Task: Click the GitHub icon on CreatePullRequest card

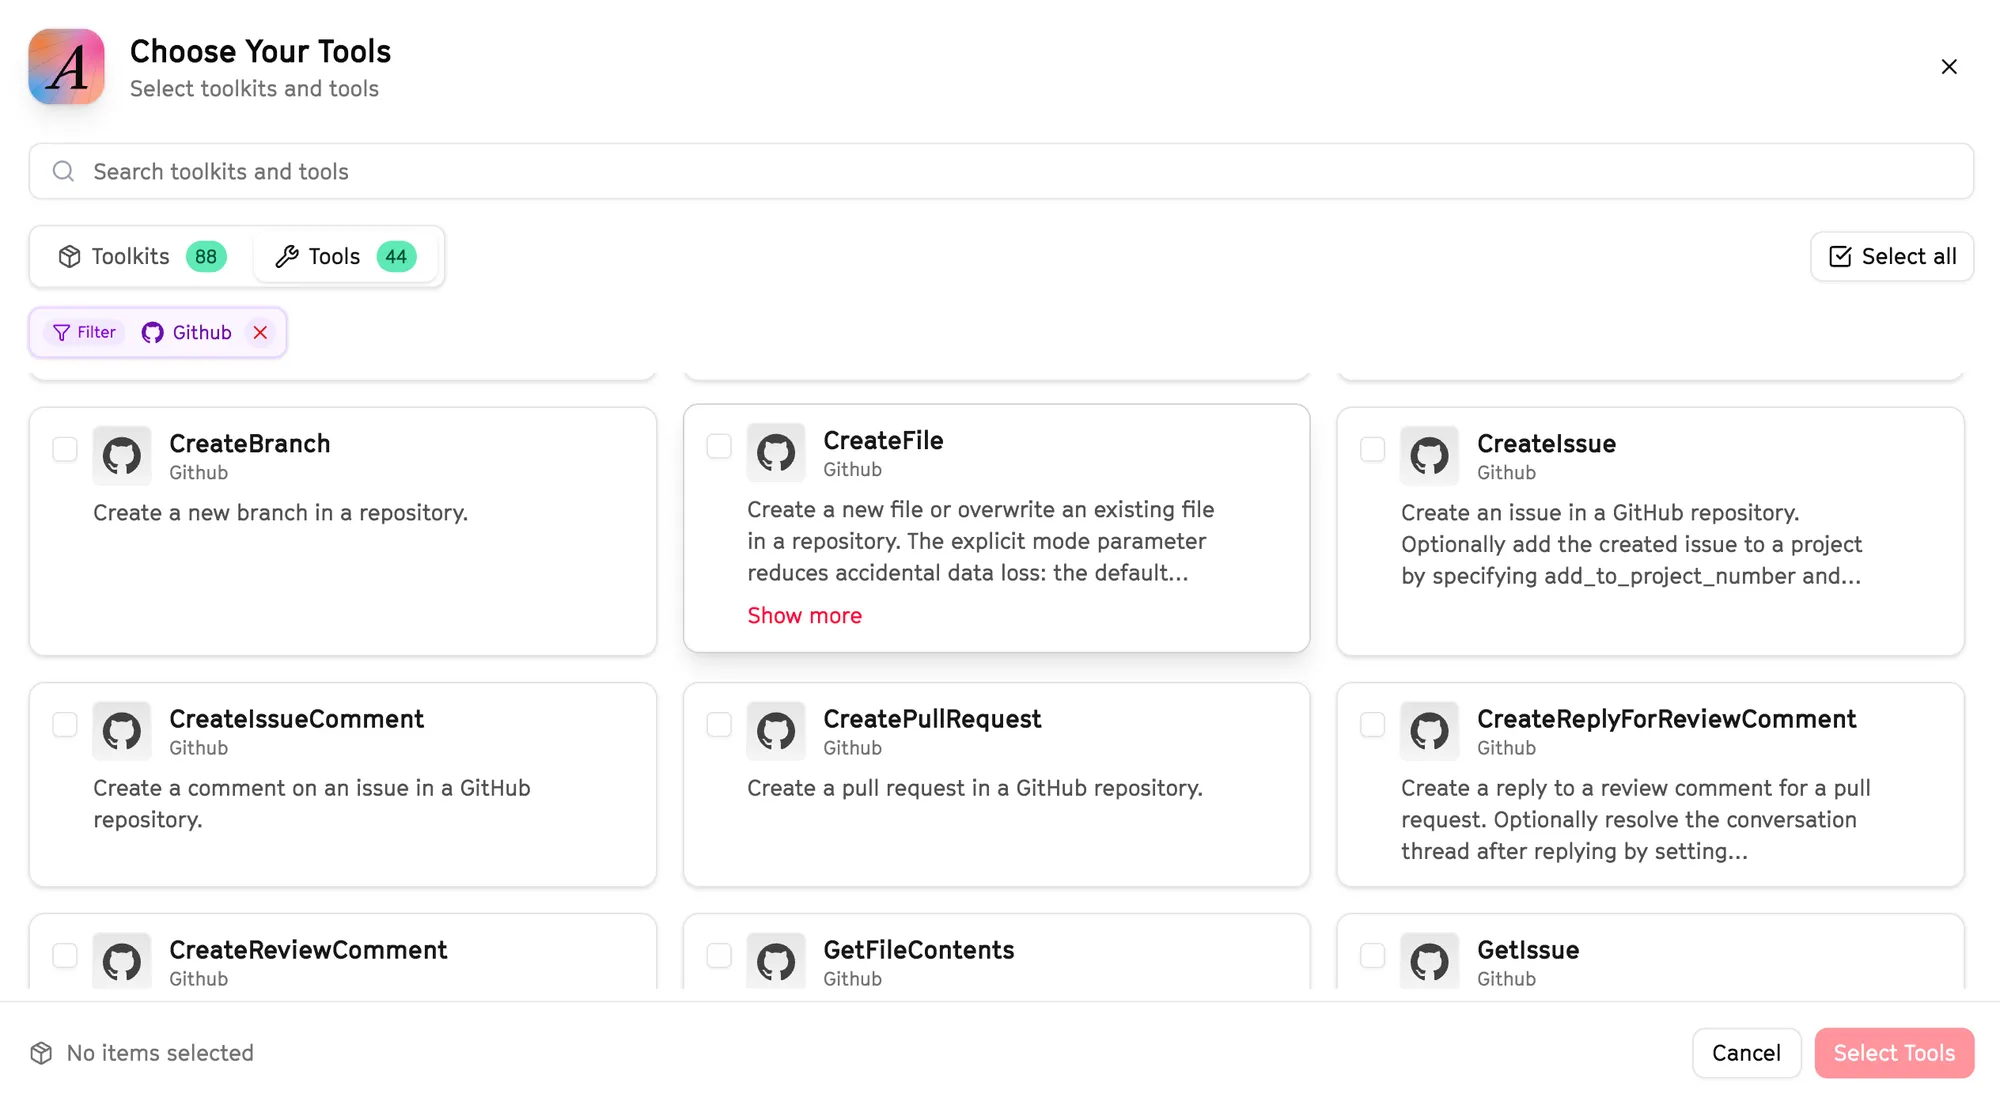Action: (776, 731)
